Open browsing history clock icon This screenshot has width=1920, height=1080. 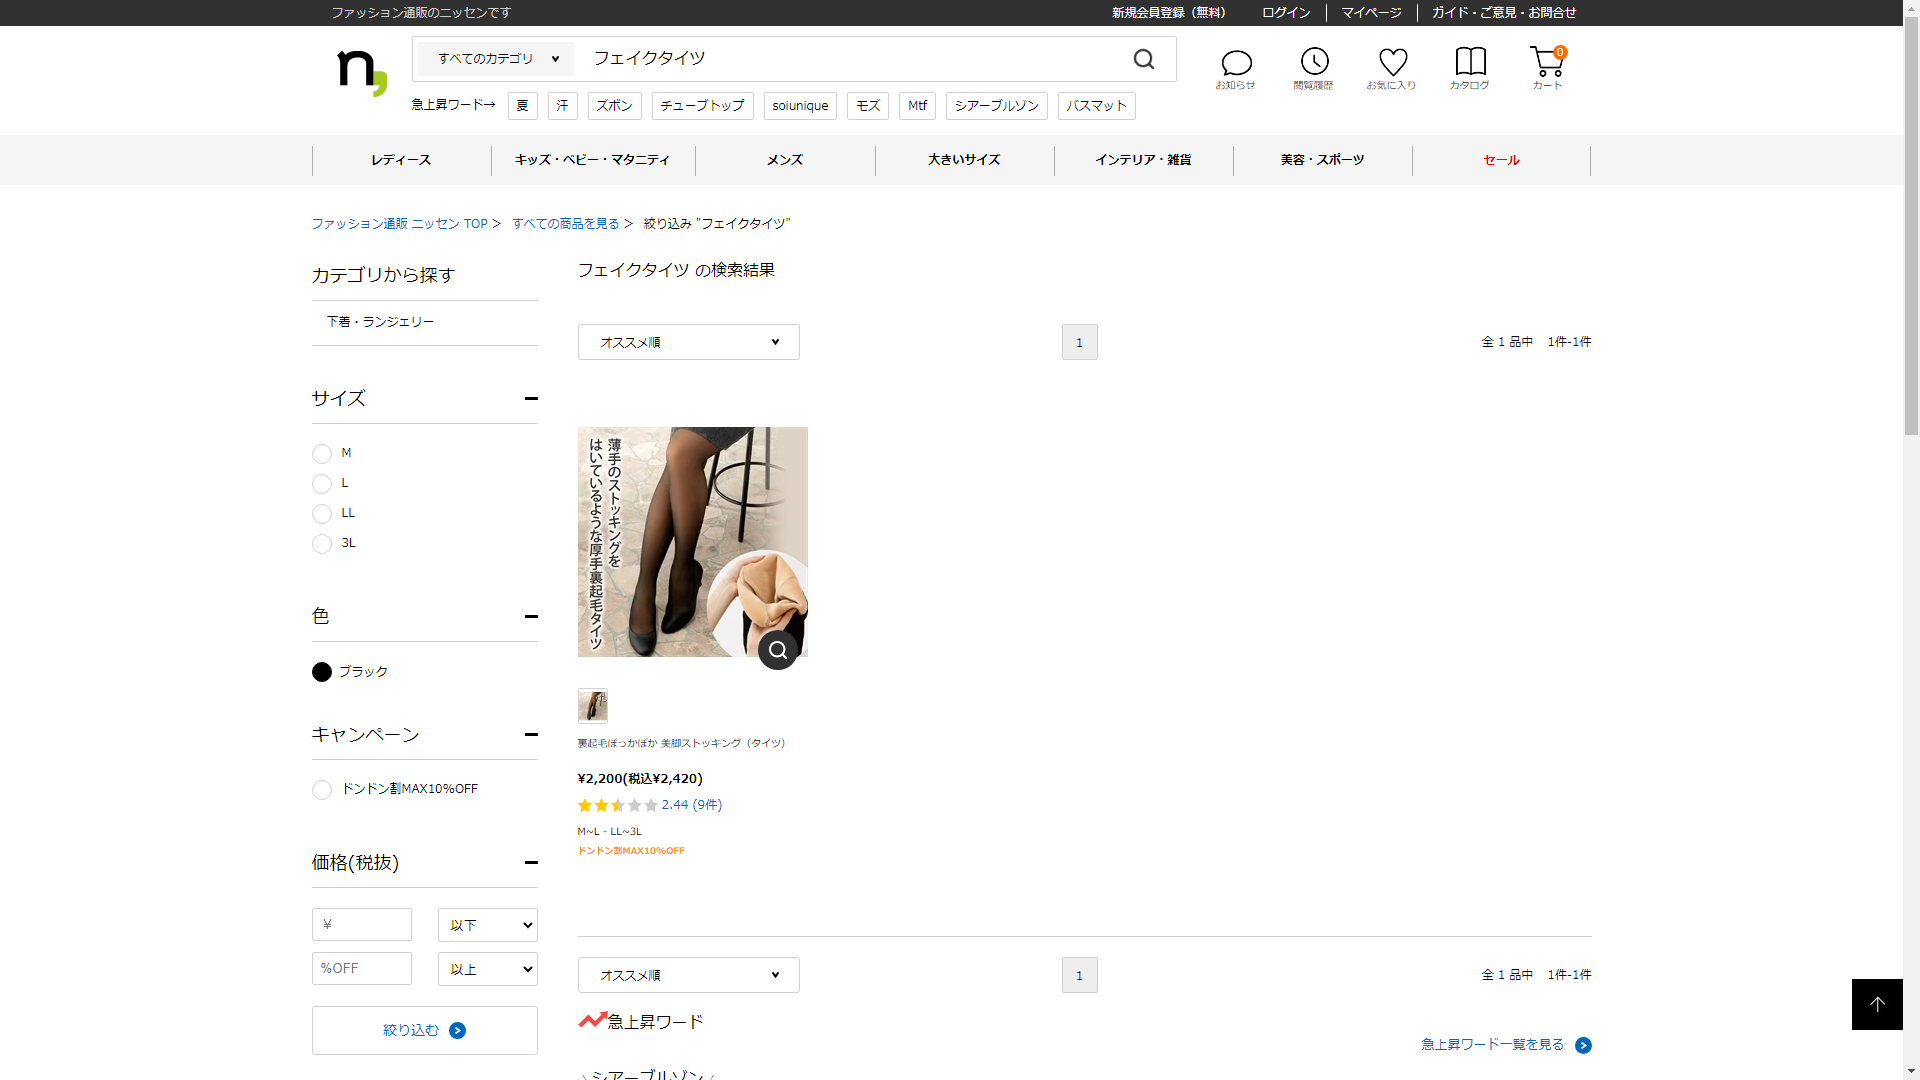pyautogui.click(x=1314, y=62)
